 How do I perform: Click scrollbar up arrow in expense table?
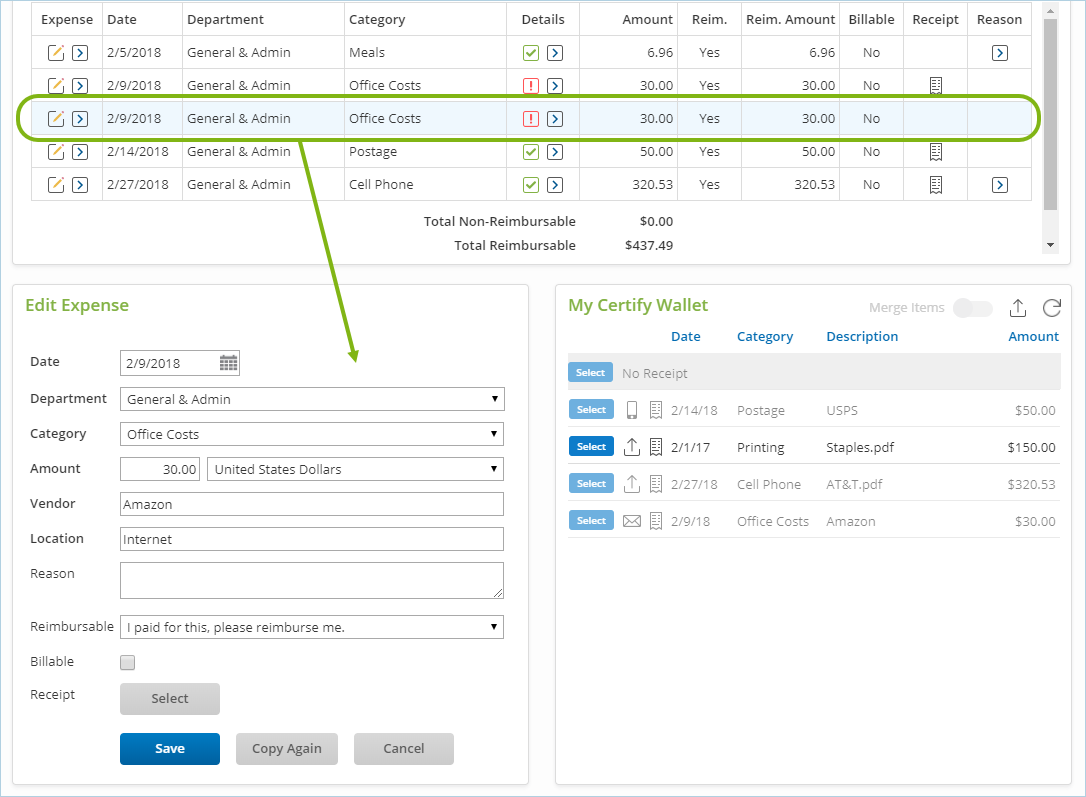pyautogui.click(x=1051, y=11)
